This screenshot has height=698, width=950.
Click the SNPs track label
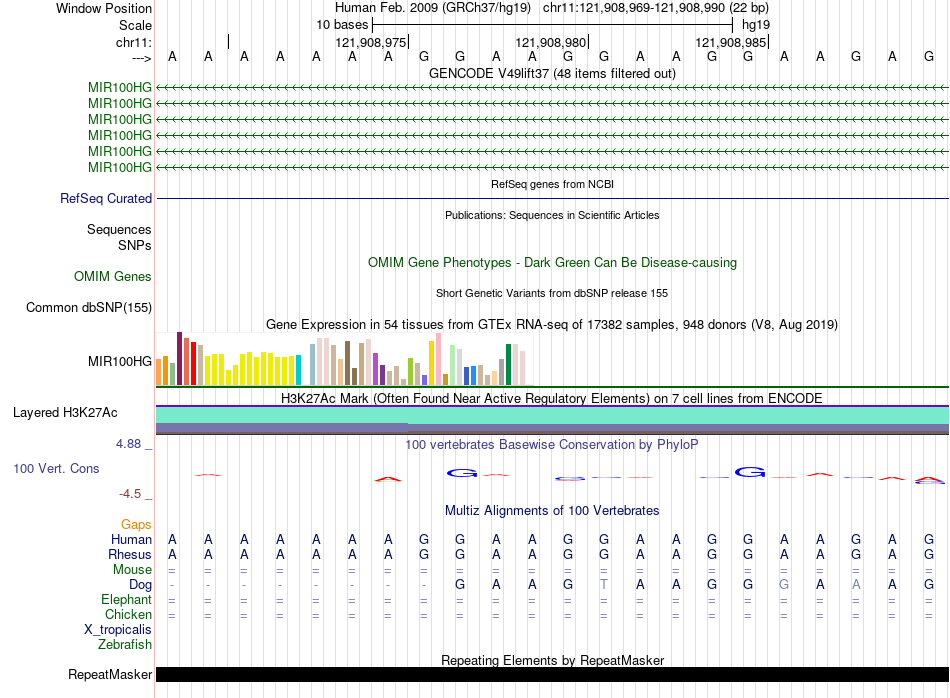tap(135, 245)
